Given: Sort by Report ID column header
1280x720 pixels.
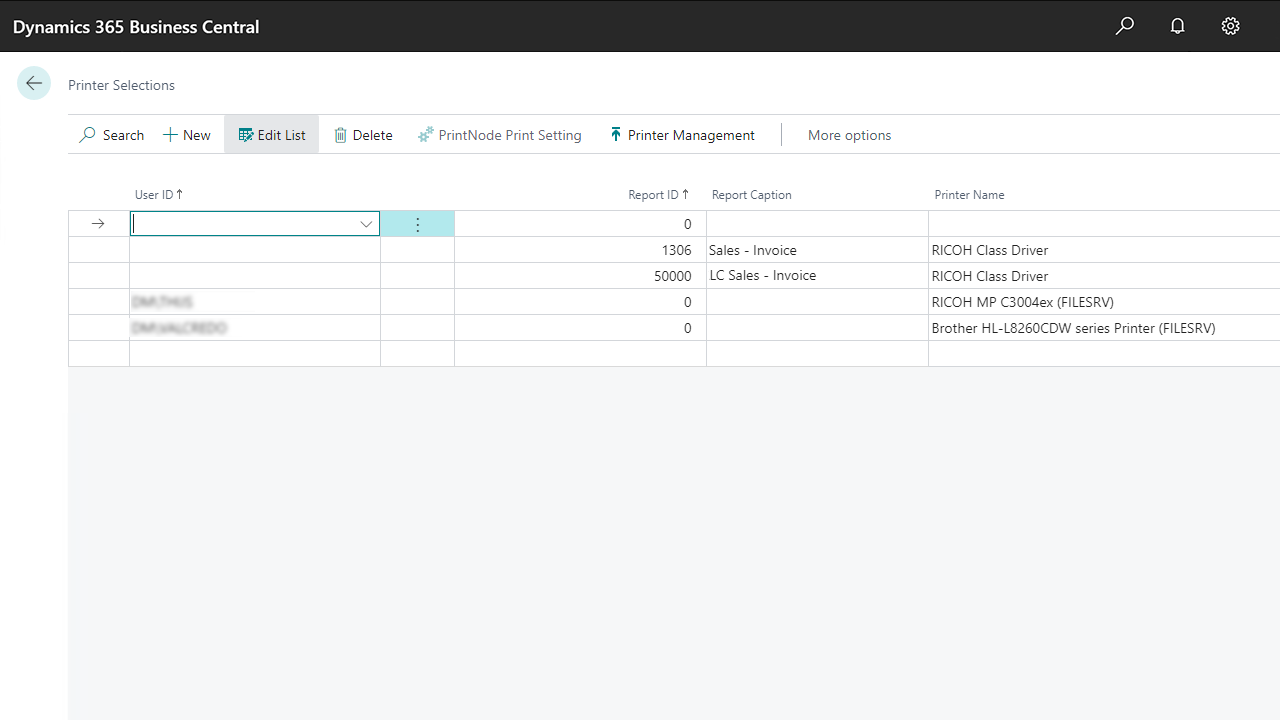Looking at the screenshot, I should click(x=659, y=195).
